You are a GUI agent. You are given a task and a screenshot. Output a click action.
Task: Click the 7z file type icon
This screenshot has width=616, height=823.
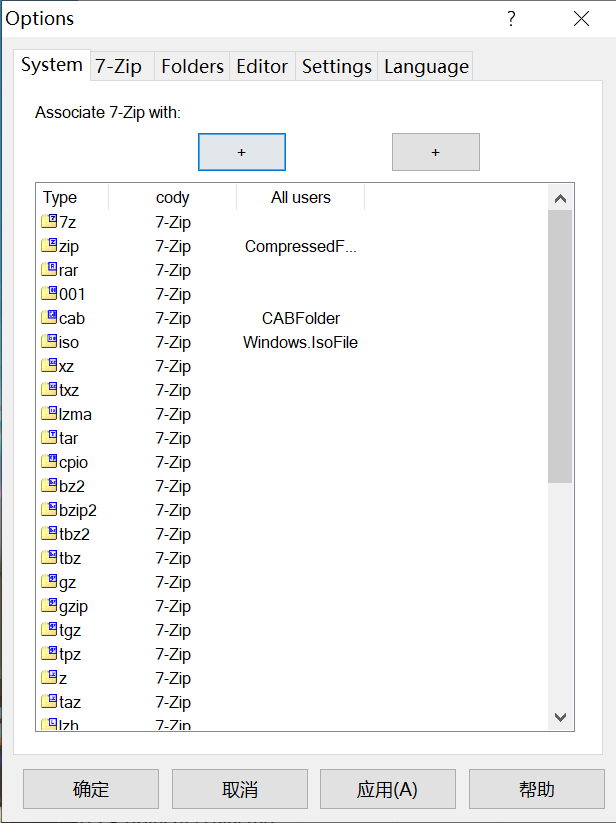pyautogui.click(x=49, y=222)
